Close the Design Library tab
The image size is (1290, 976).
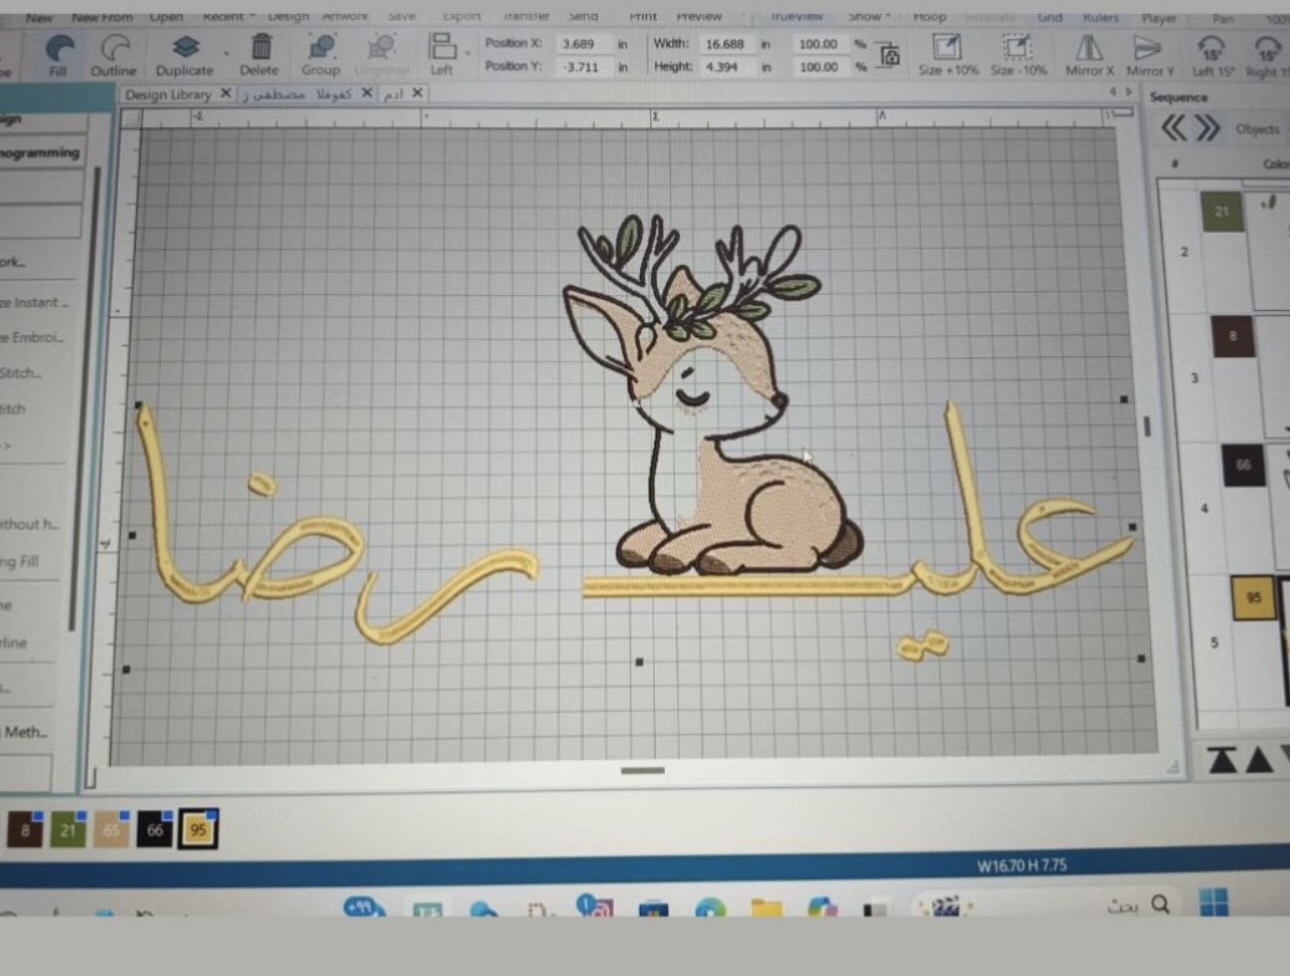pyautogui.click(x=225, y=93)
